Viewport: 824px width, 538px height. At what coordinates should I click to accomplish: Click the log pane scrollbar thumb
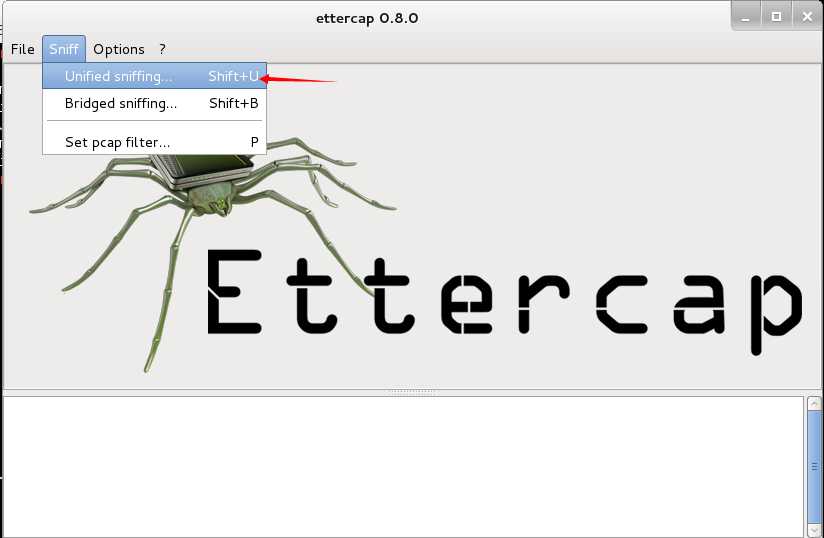[x=813, y=467]
